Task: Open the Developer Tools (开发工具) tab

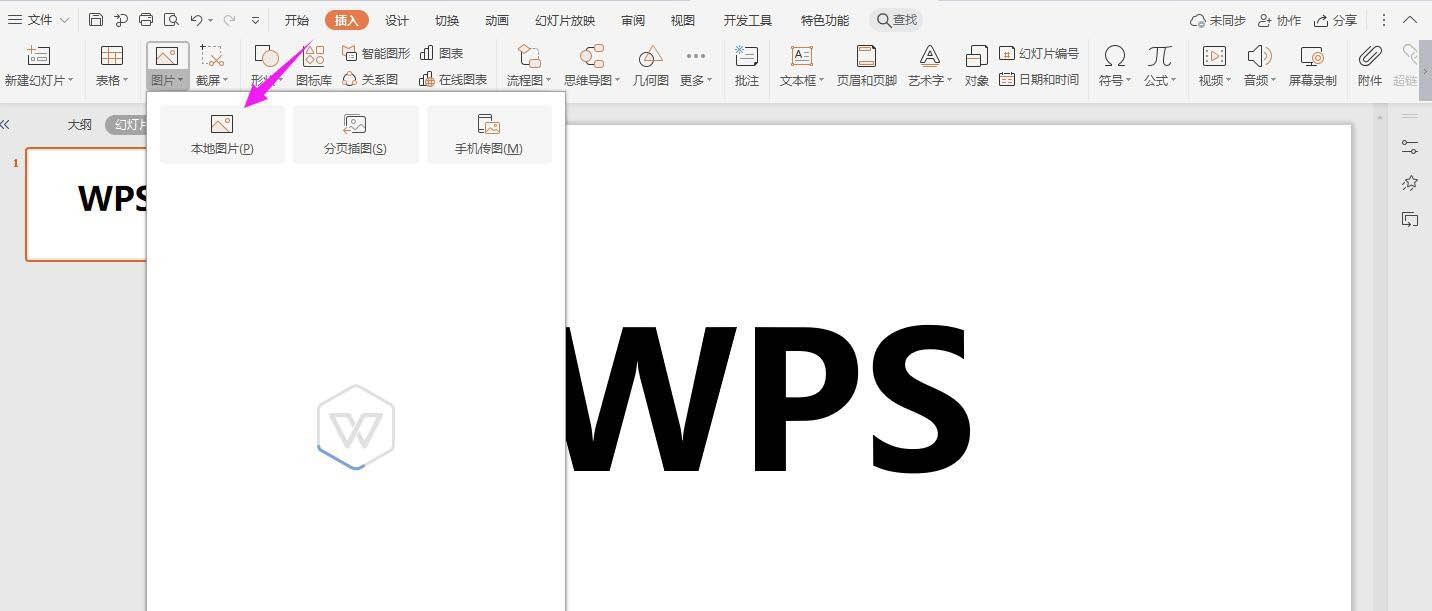Action: 748,20
